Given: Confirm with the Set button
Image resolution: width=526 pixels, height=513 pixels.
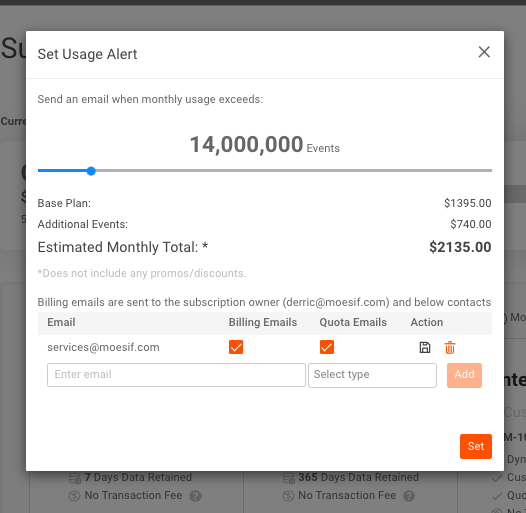Looking at the screenshot, I should pos(476,446).
